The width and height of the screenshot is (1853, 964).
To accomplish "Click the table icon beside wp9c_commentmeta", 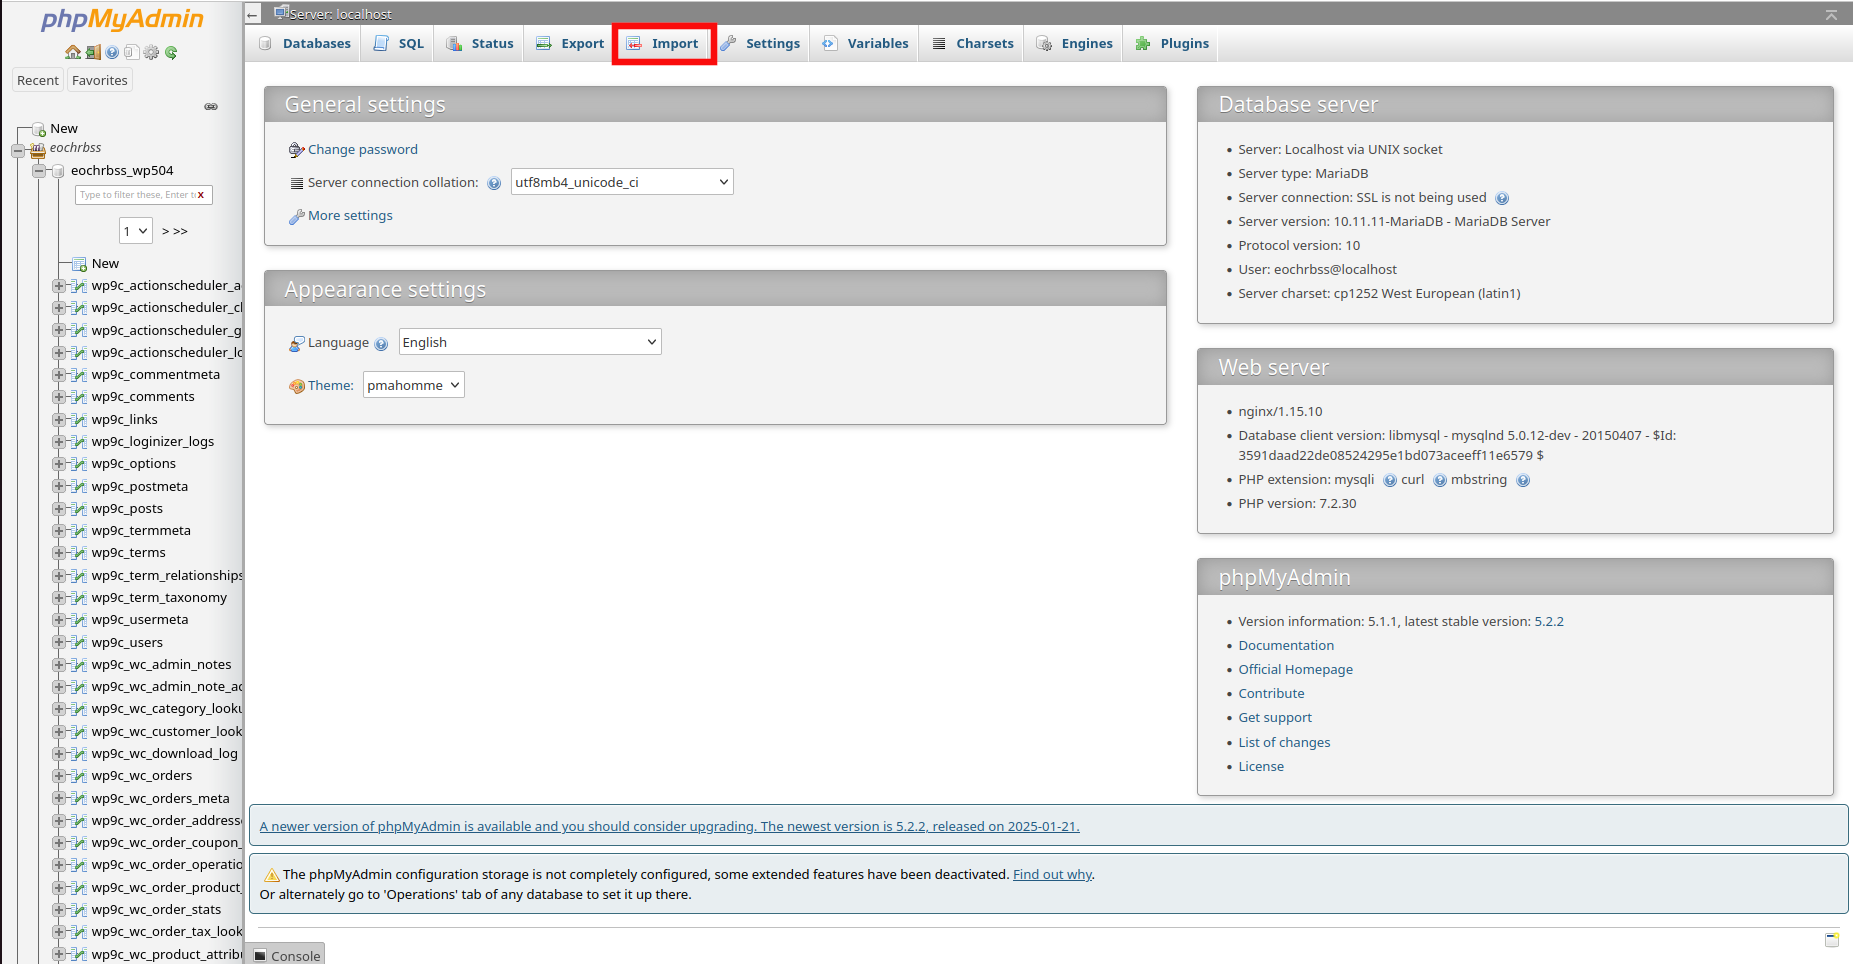I will point(79,375).
